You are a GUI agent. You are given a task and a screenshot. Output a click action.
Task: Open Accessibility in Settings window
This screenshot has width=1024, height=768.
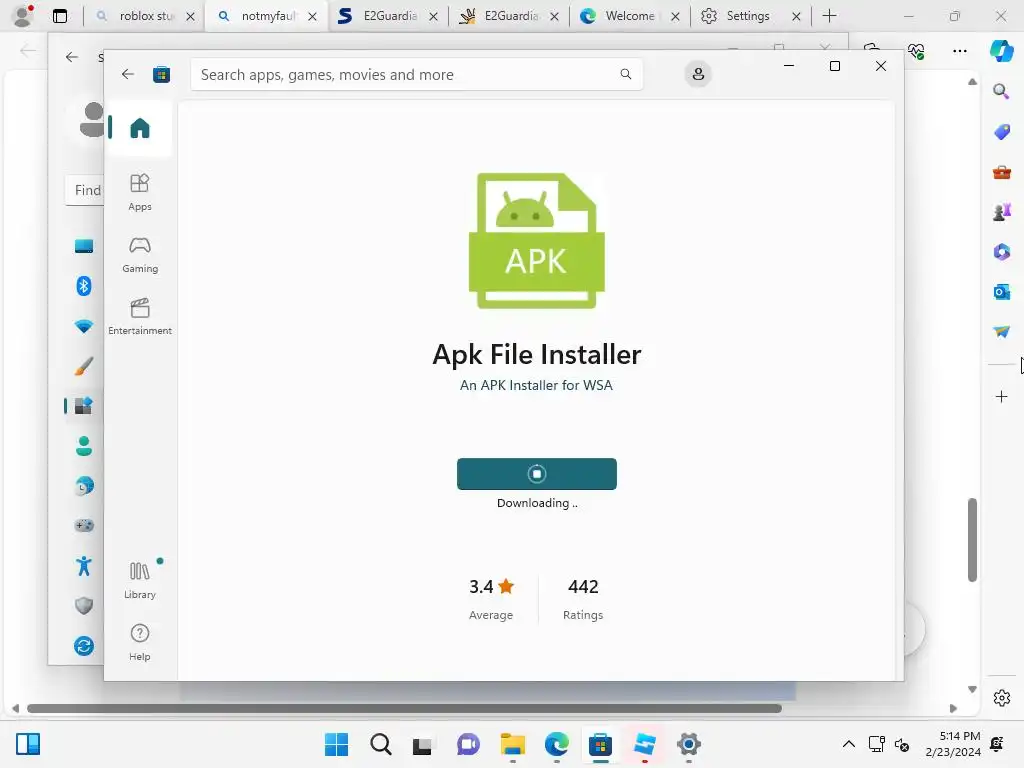[x=84, y=566]
